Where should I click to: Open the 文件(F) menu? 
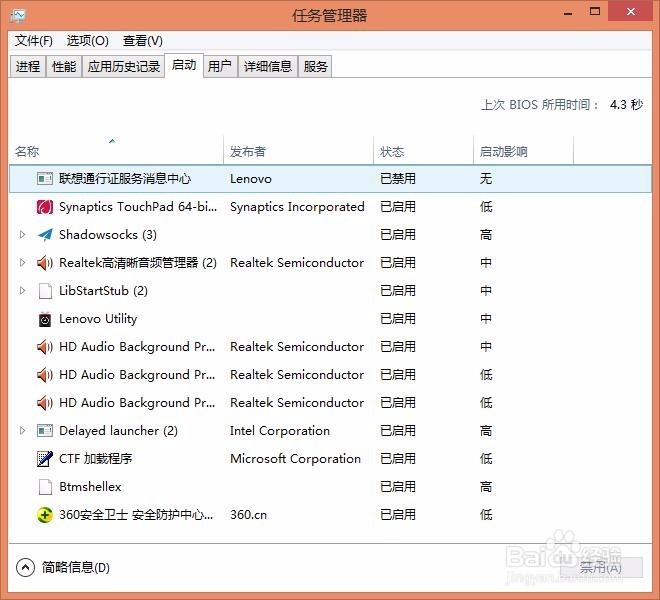tap(34, 41)
